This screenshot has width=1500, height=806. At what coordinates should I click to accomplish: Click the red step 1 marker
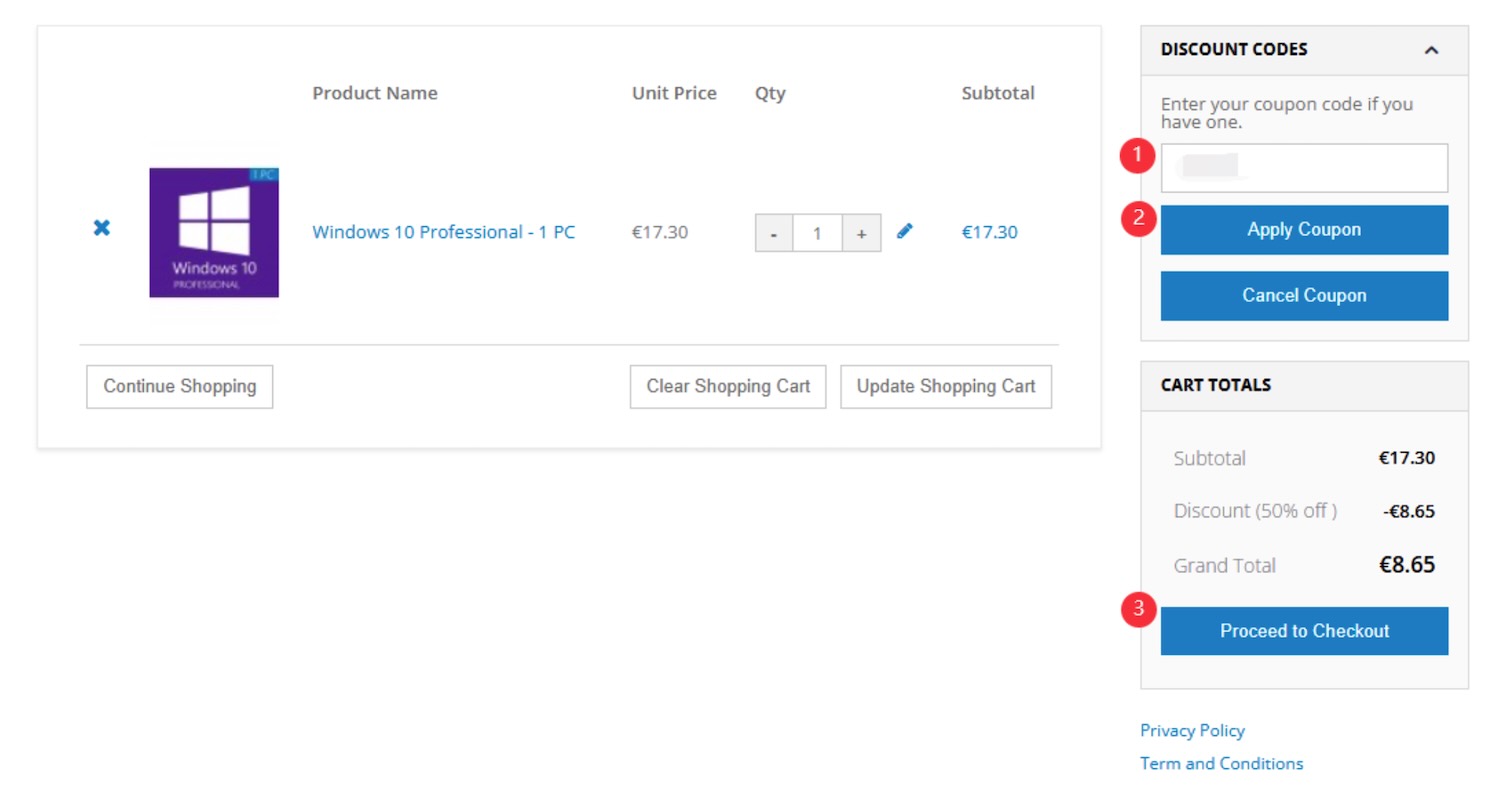tap(1138, 155)
